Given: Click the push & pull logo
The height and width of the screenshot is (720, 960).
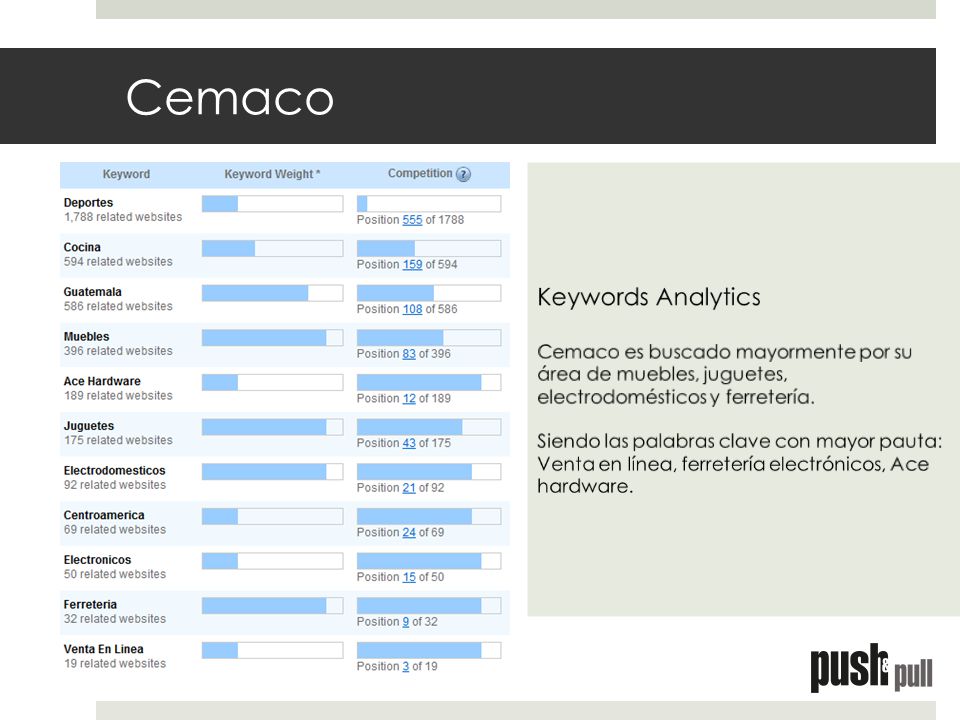Looking at the screenshot, I should [x=871, y=668].
